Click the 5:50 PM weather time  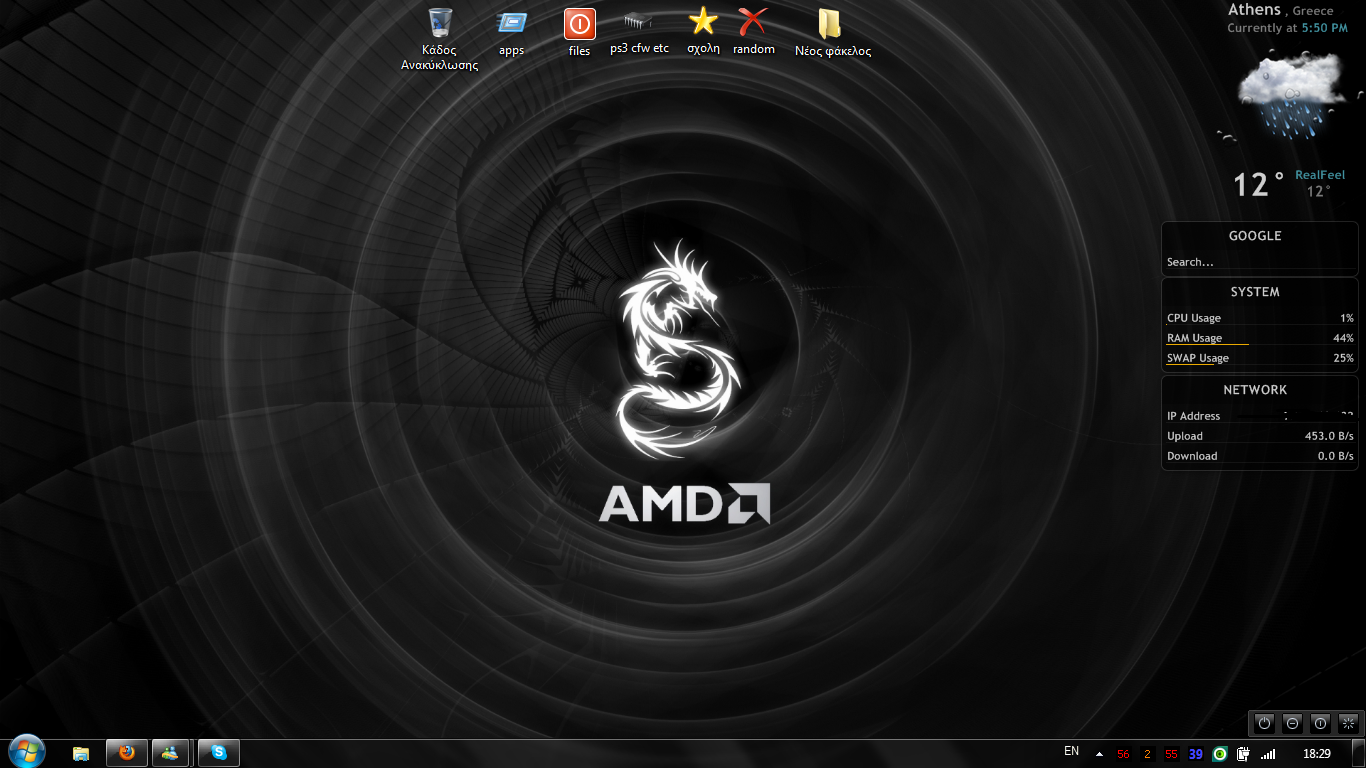pyautogui.click(x=1325, y=28)
